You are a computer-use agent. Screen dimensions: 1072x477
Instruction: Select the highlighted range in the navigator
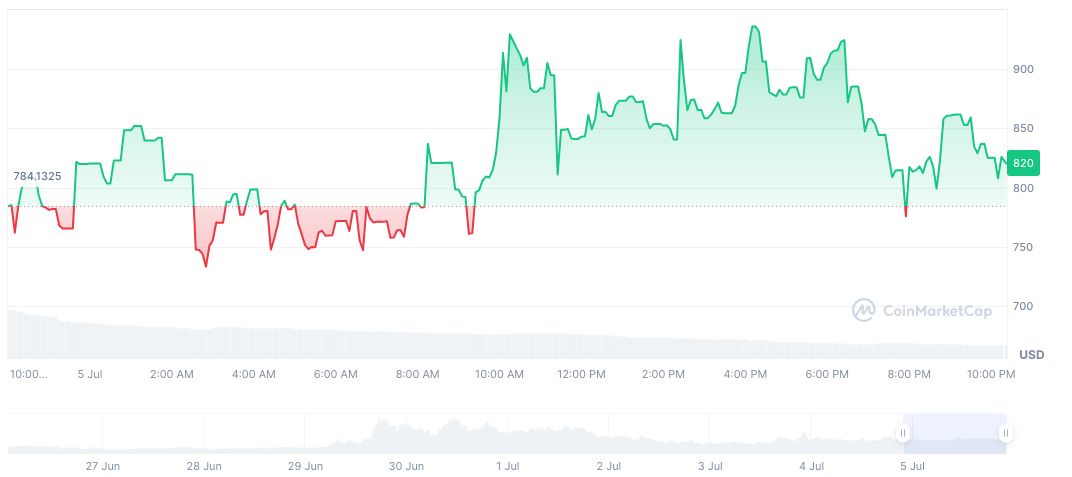coord(954,433)
